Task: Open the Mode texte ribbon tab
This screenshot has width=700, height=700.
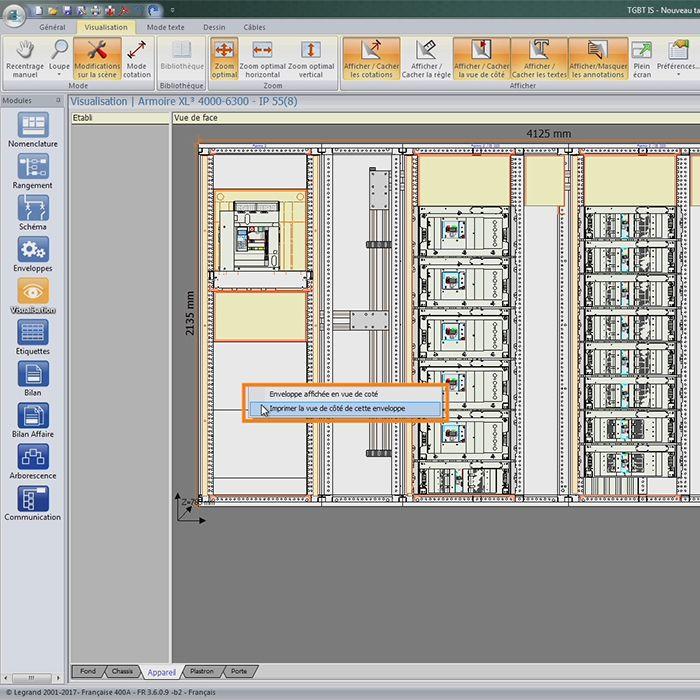Action: [x=165, y=27]
